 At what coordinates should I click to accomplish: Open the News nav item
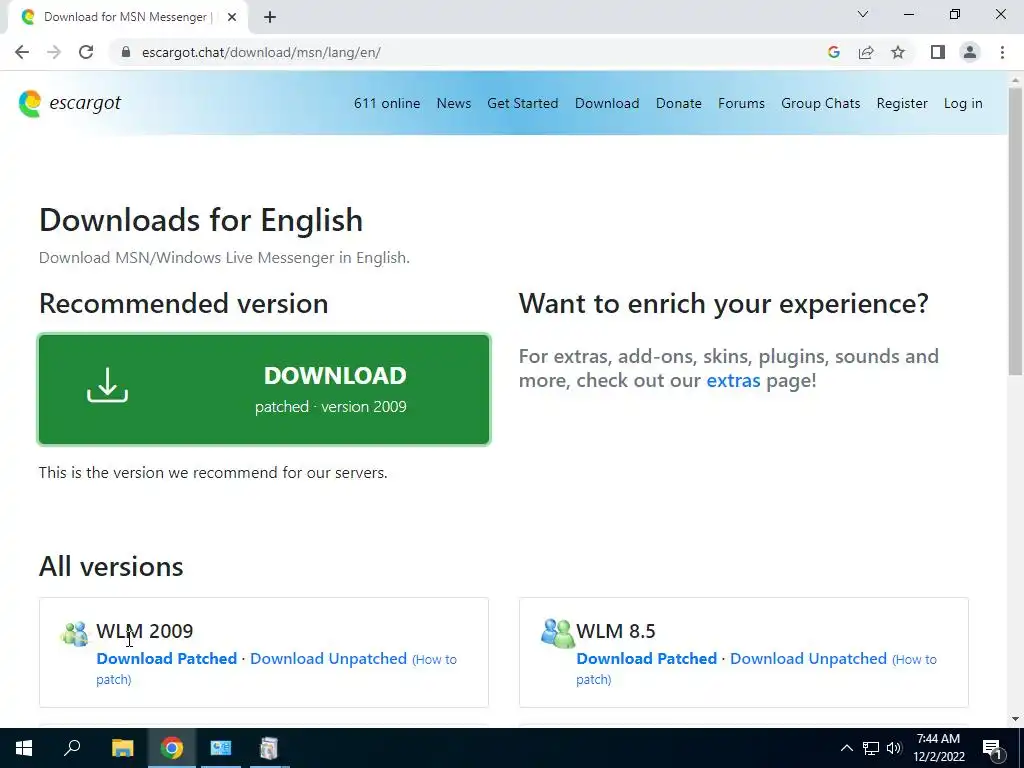[454, 103]
